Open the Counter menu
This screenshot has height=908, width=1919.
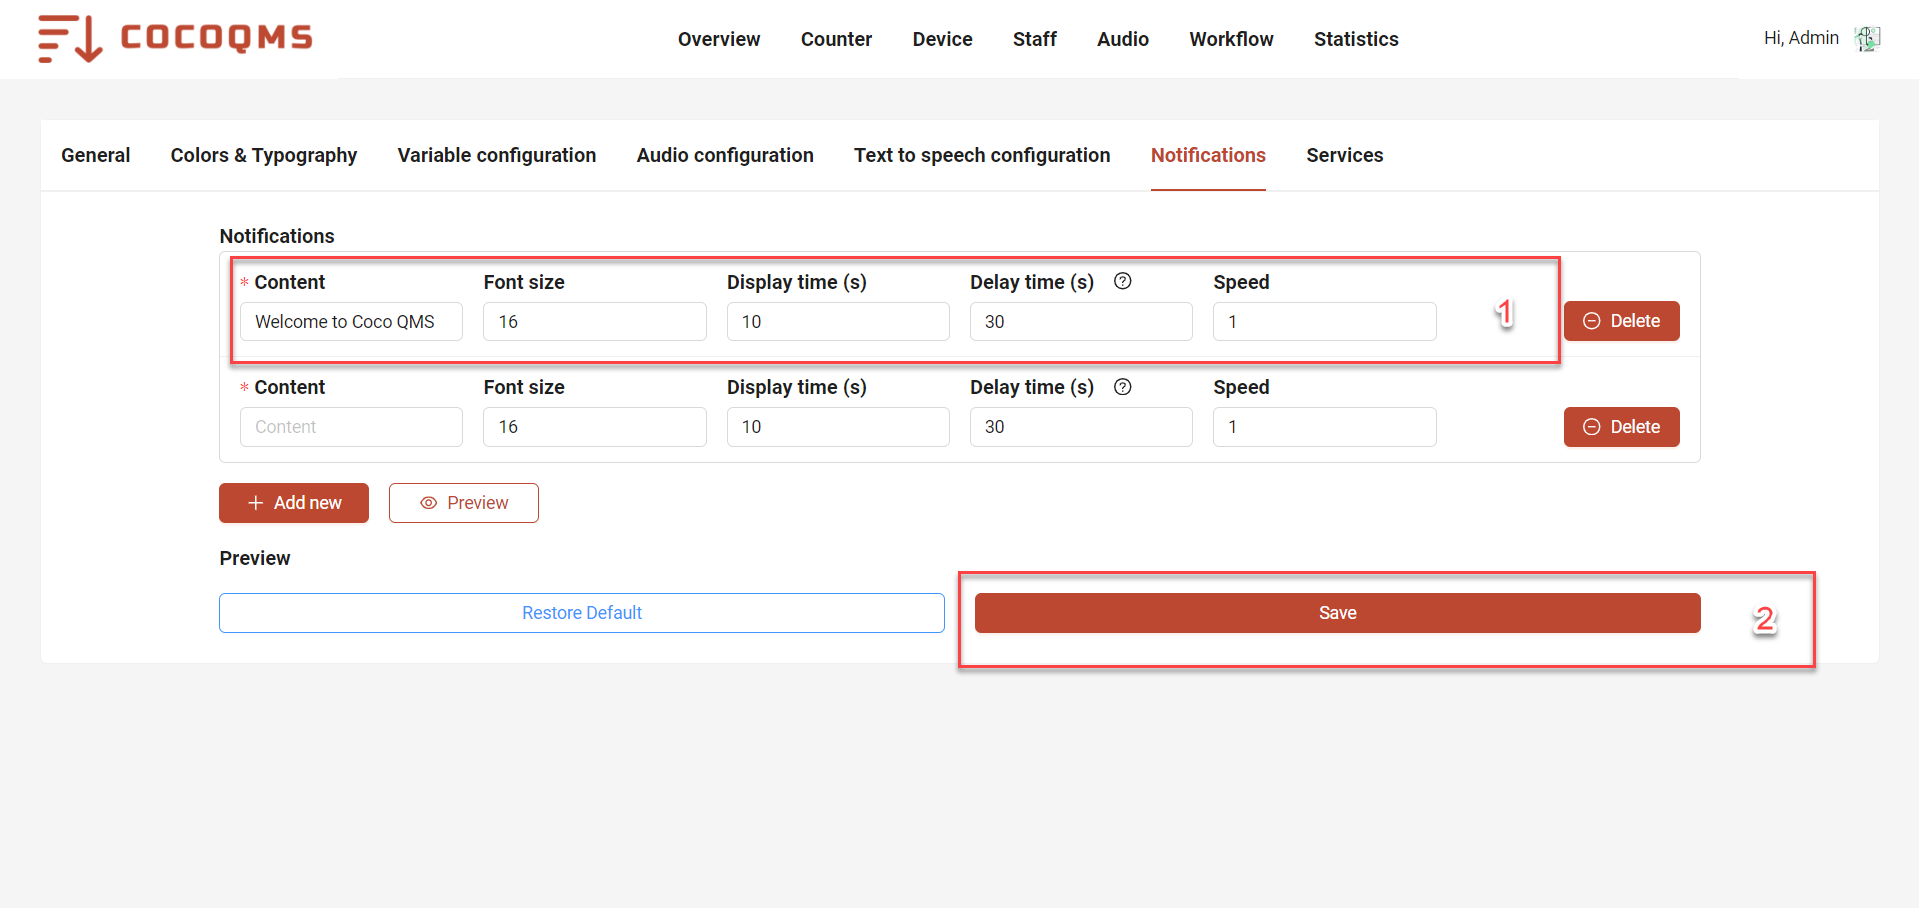click(x=836, y=39)
